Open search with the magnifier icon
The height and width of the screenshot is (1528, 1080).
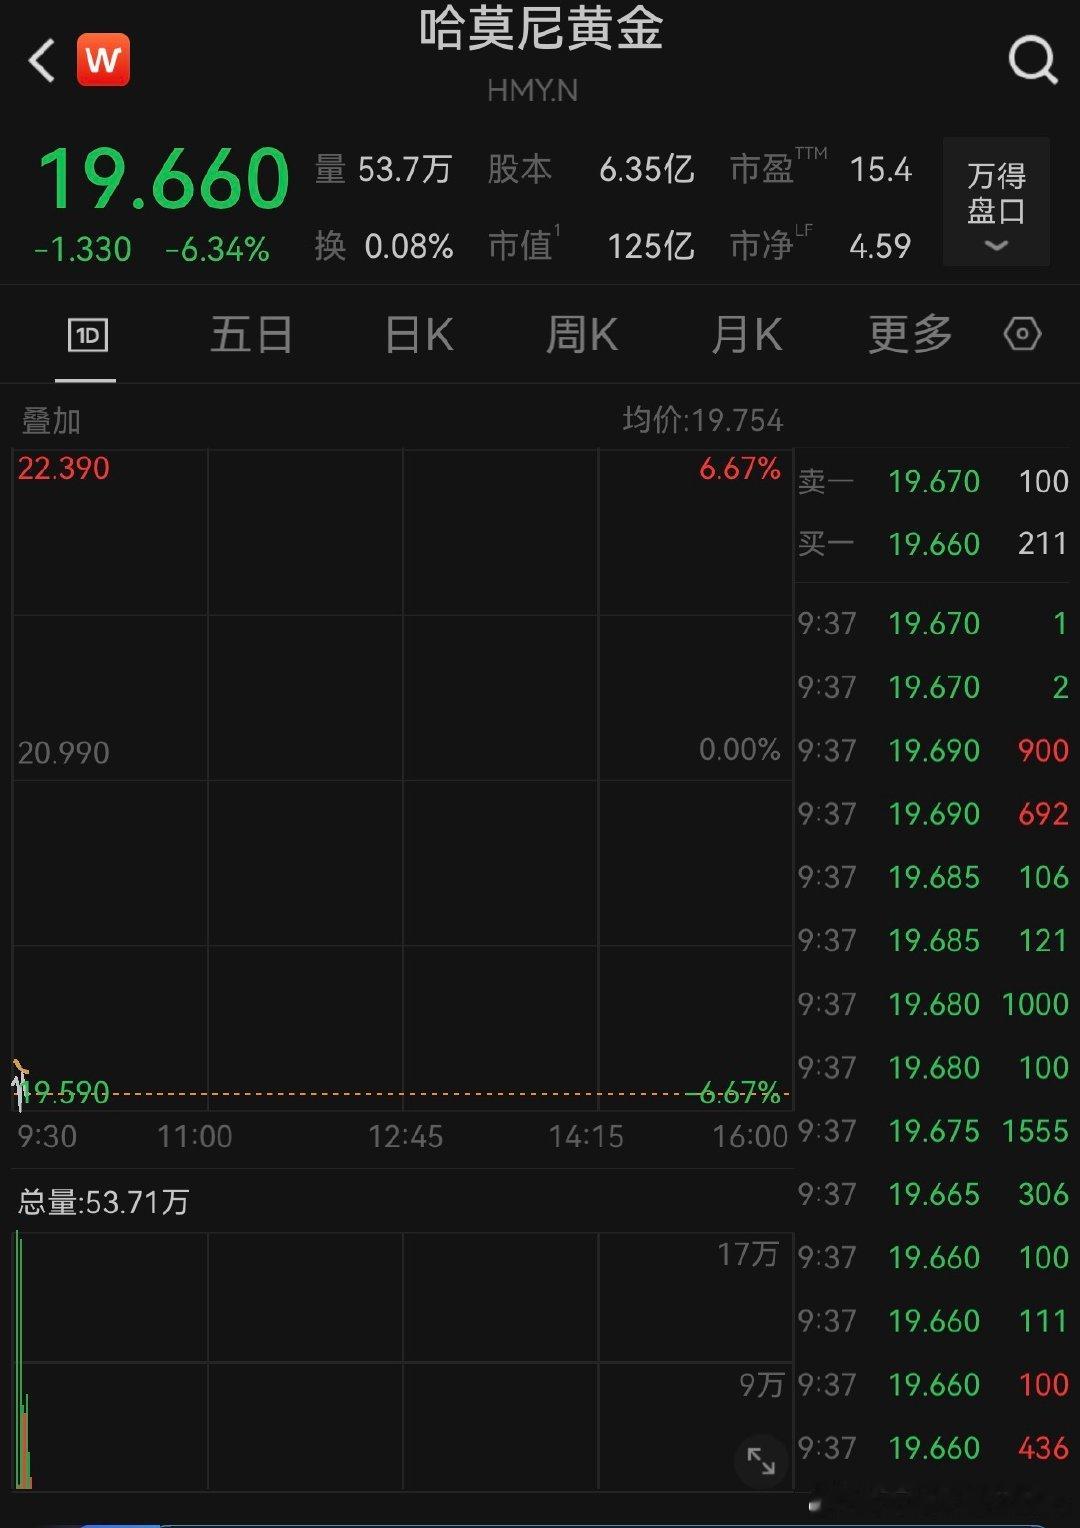(1032, 61)
